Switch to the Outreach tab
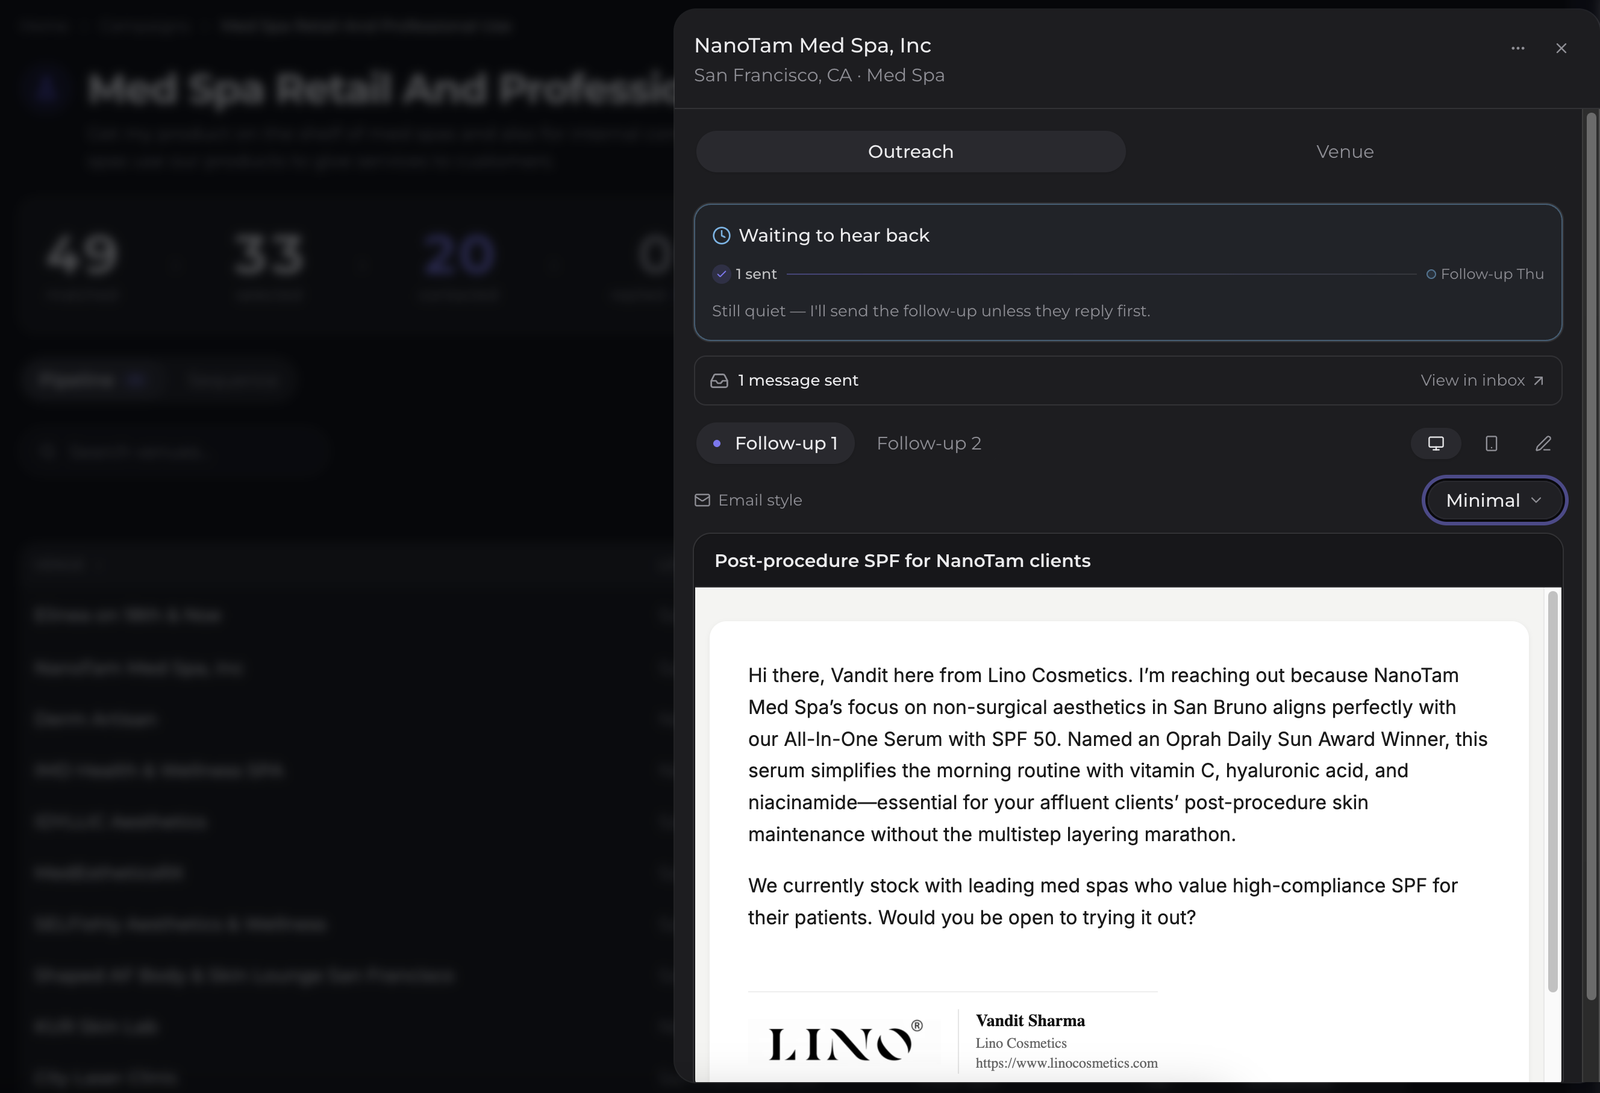Screen dimensions: 1600x1093 click(x=911, y=151)
